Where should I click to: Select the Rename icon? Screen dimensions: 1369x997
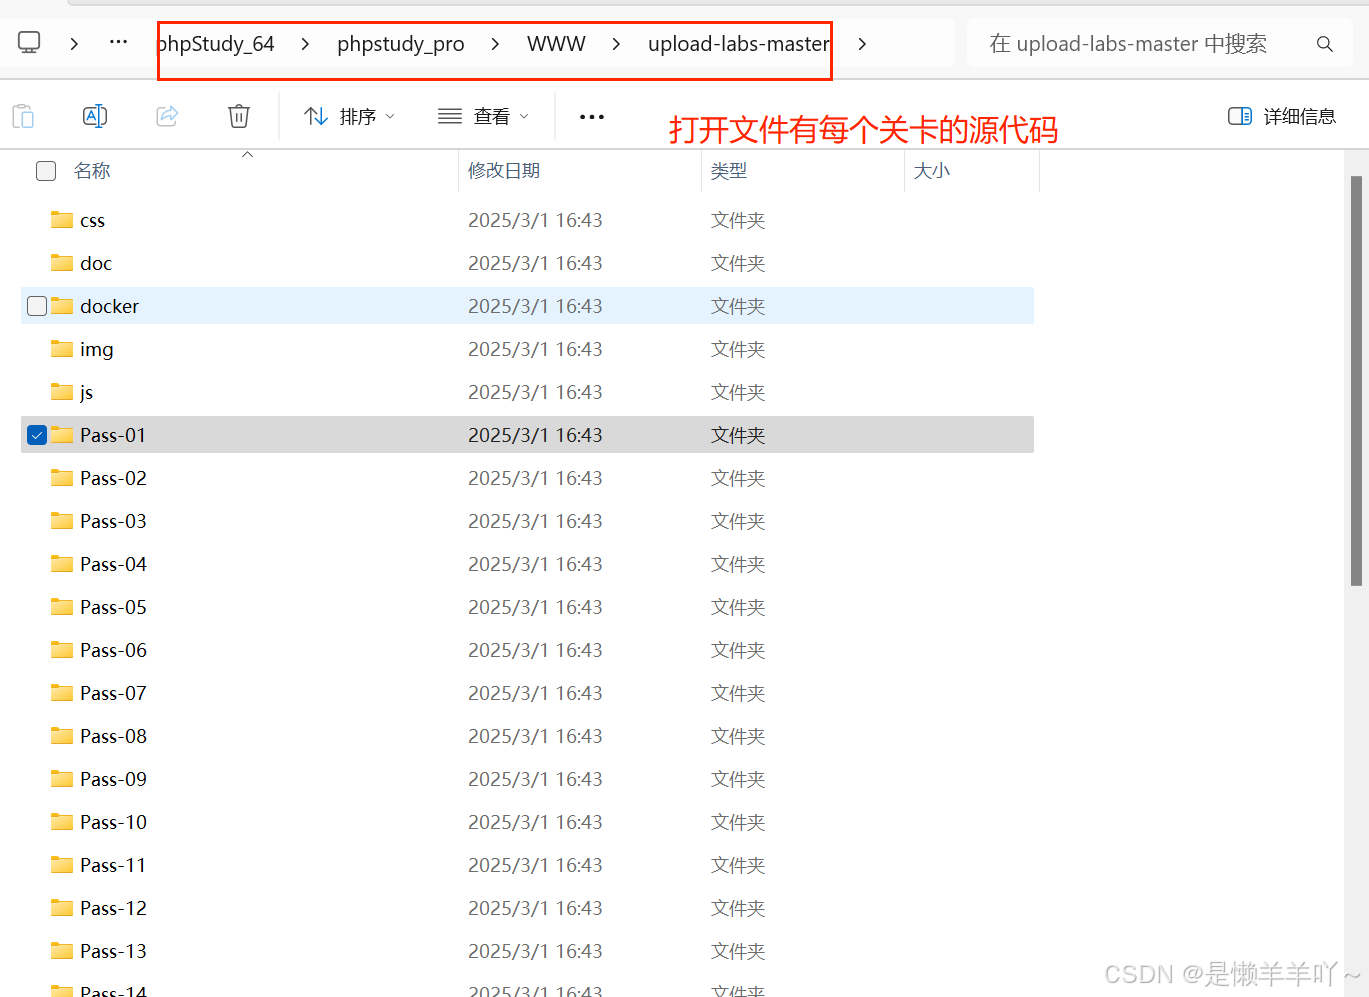click(95, 116)
